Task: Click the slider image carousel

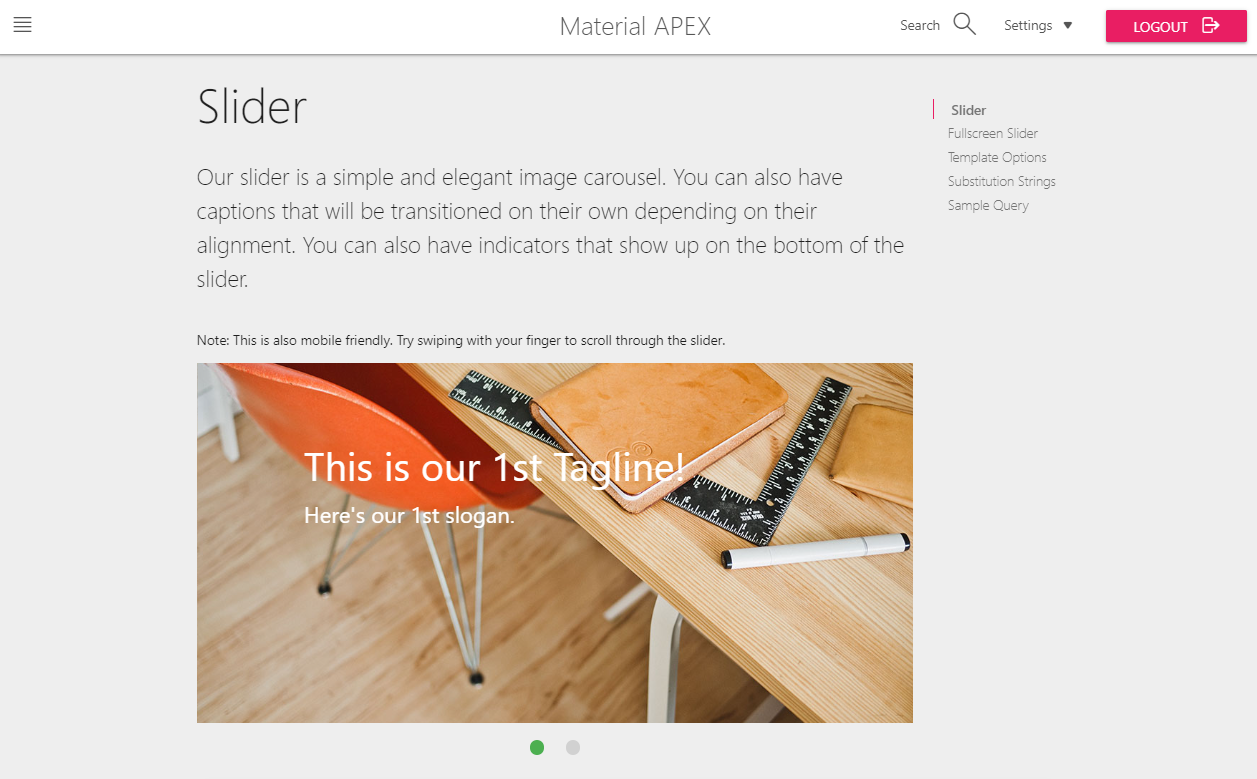Action: [x=555, y=543]
